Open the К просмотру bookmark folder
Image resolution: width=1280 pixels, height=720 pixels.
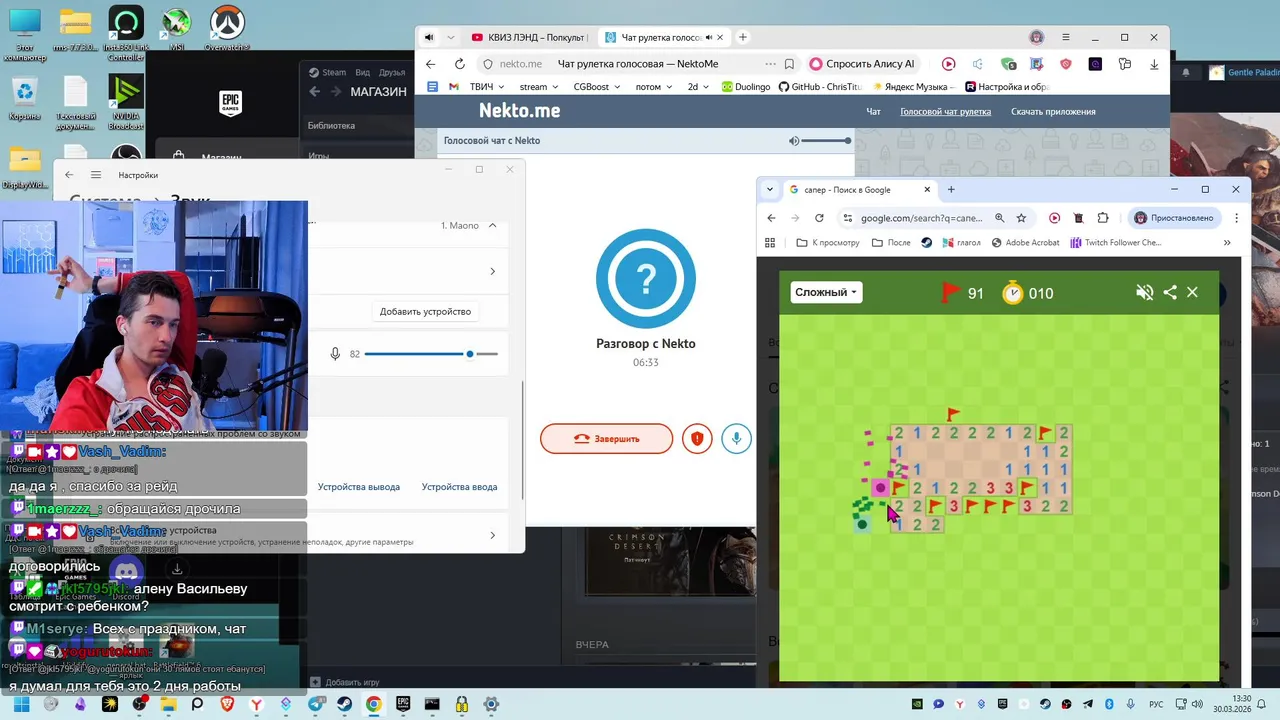click(x=827, y=242)
